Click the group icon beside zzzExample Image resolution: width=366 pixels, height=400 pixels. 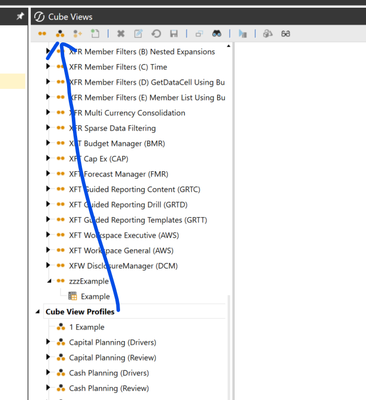[60, 281]
